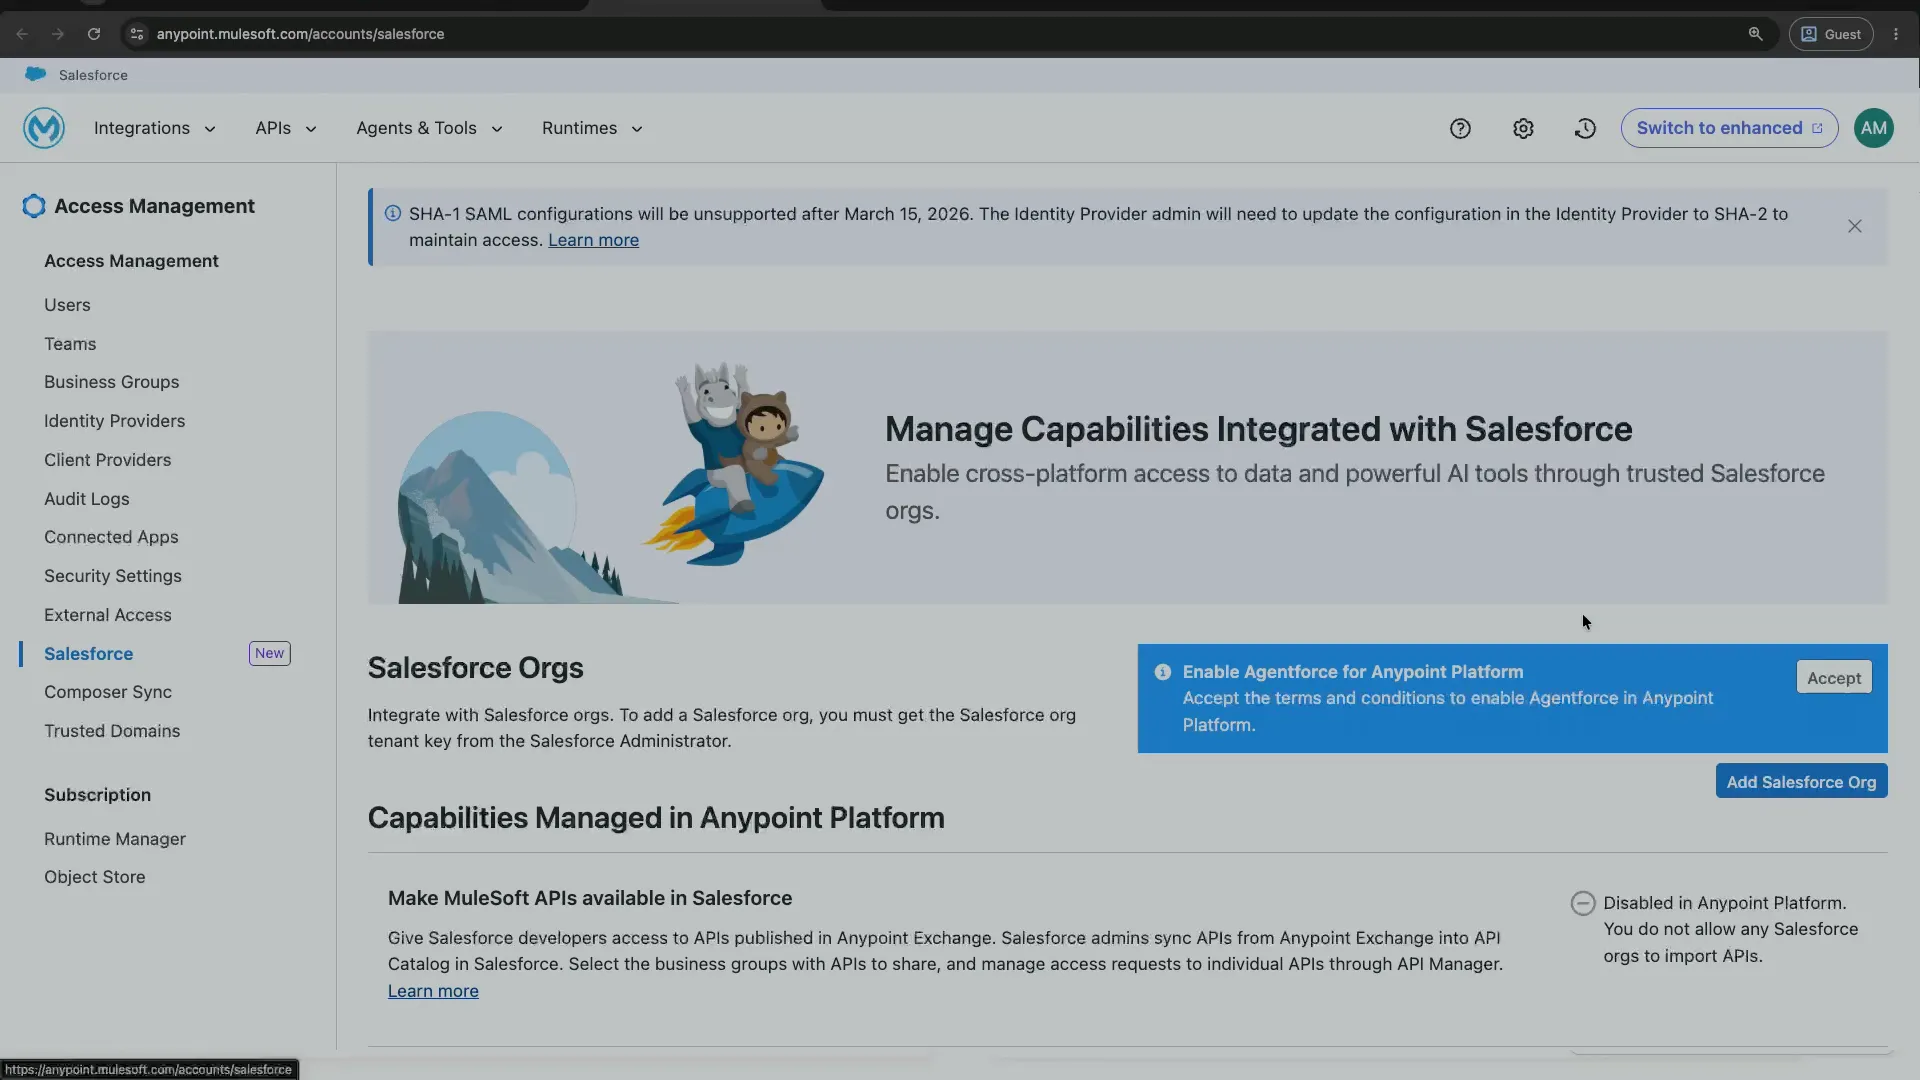Select Salesforce in the sidebar
This screenshot has height=1080, width=1920.
coord(88,654)
